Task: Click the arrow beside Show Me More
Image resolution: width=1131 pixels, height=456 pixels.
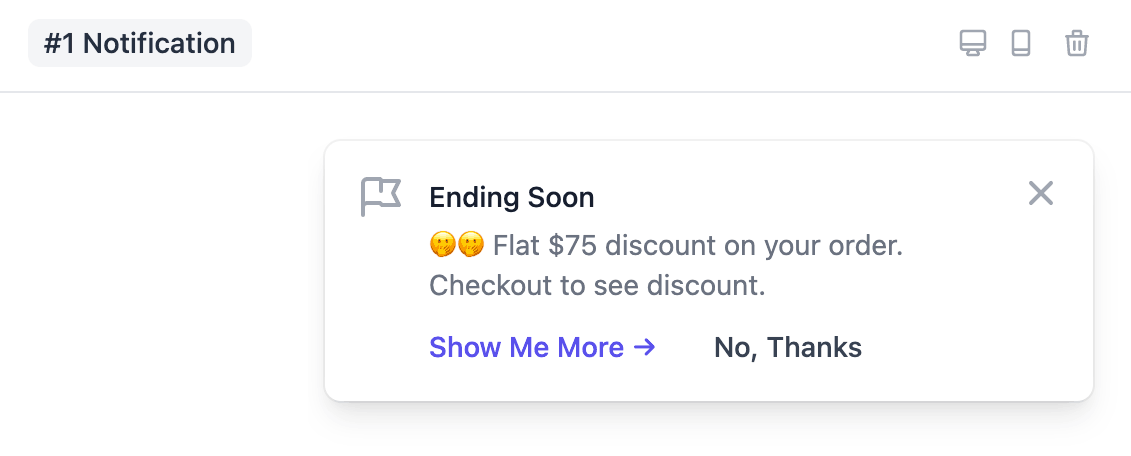Action: point(644,348)
